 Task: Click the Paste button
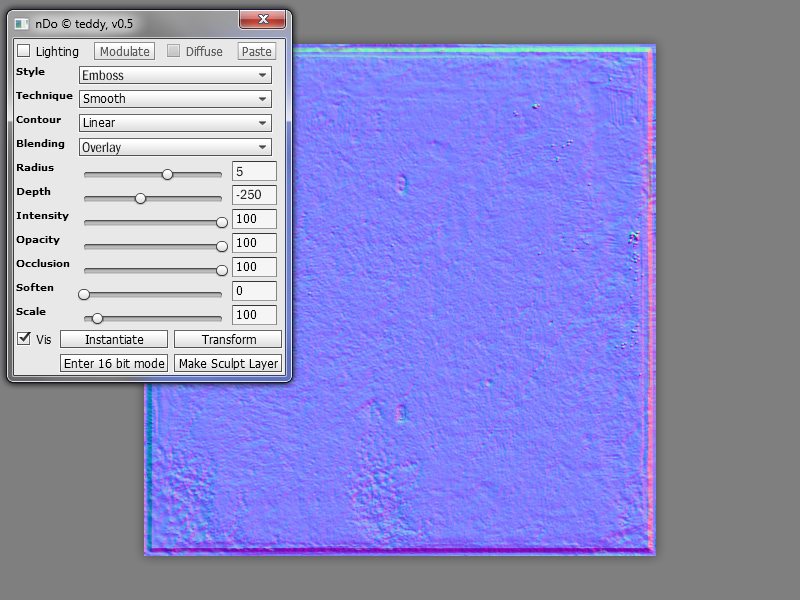click(257, 51)
